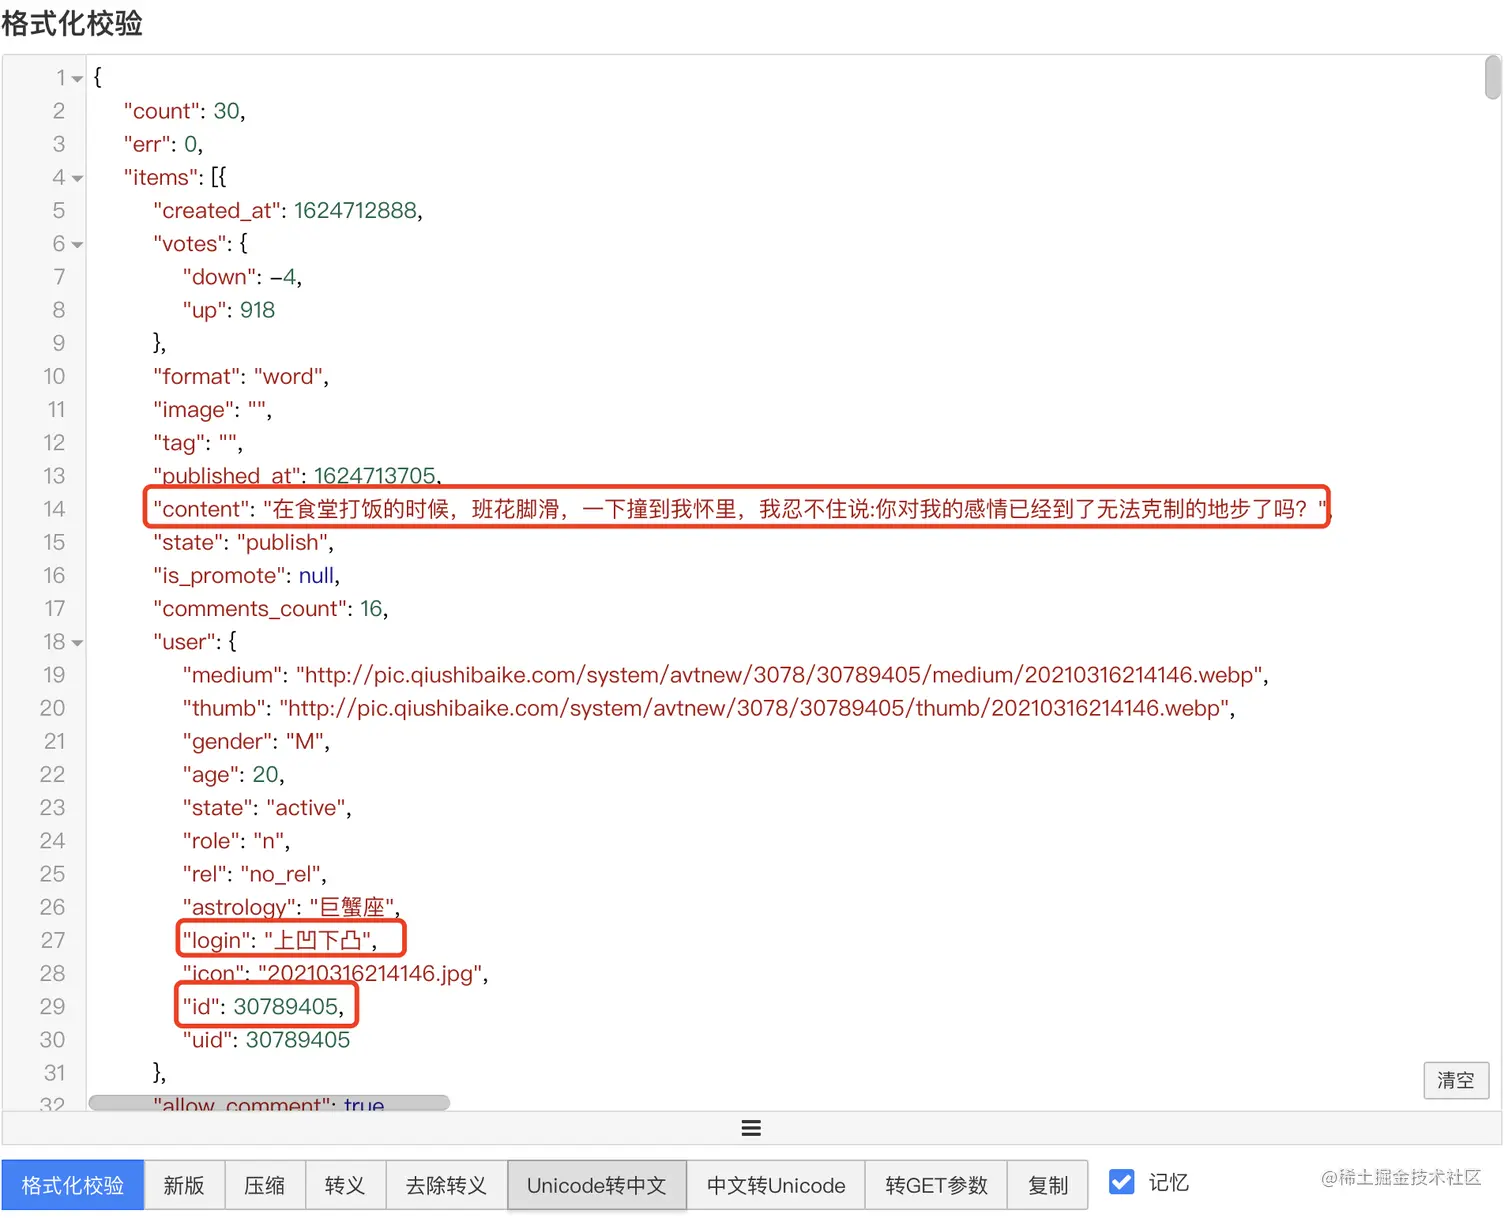
Task: Click the "medium" URL line
Action: point(726,675)
